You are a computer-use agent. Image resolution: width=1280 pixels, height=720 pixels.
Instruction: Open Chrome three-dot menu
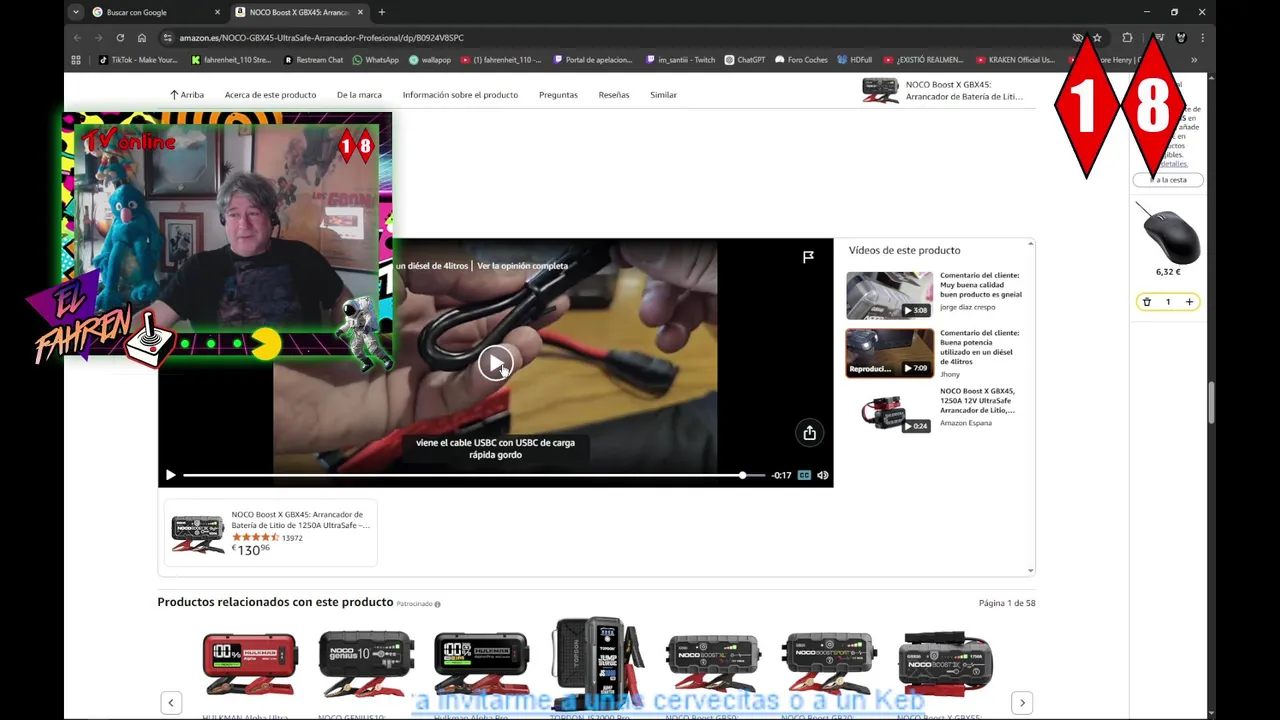(x=1202, y=38)
